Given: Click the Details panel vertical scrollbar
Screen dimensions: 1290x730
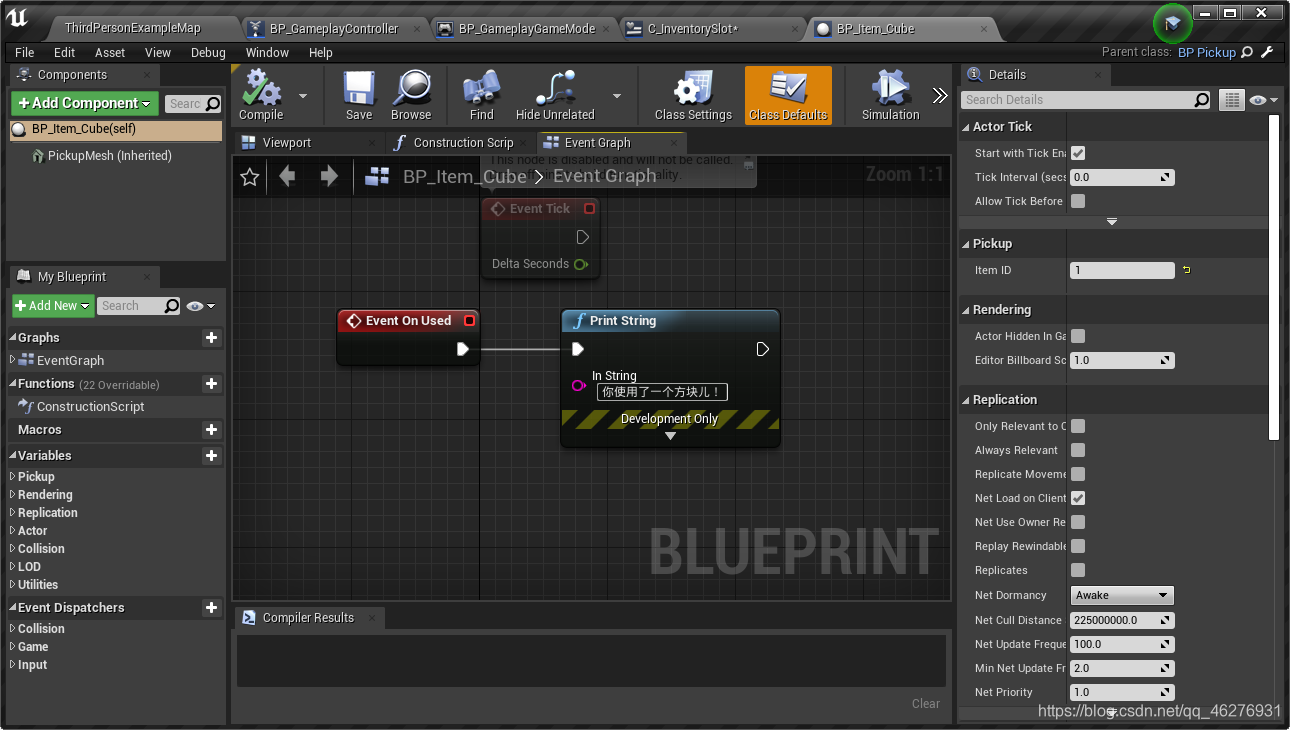Looking at the screenshot, I should [x=1274, y=277].
